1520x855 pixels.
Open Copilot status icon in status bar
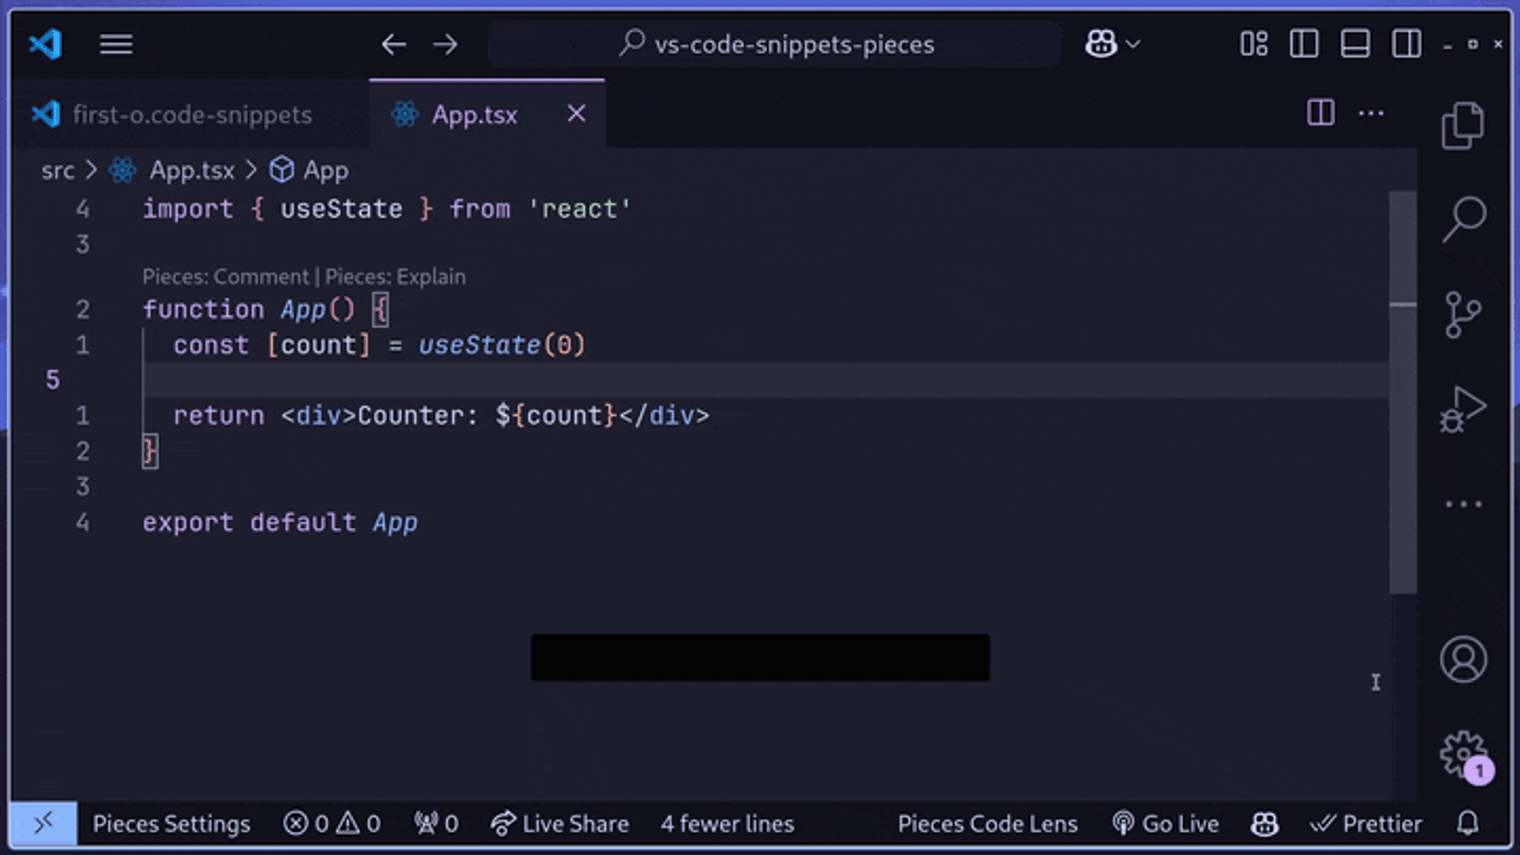pyautogui.click(x=1264, y=824)
